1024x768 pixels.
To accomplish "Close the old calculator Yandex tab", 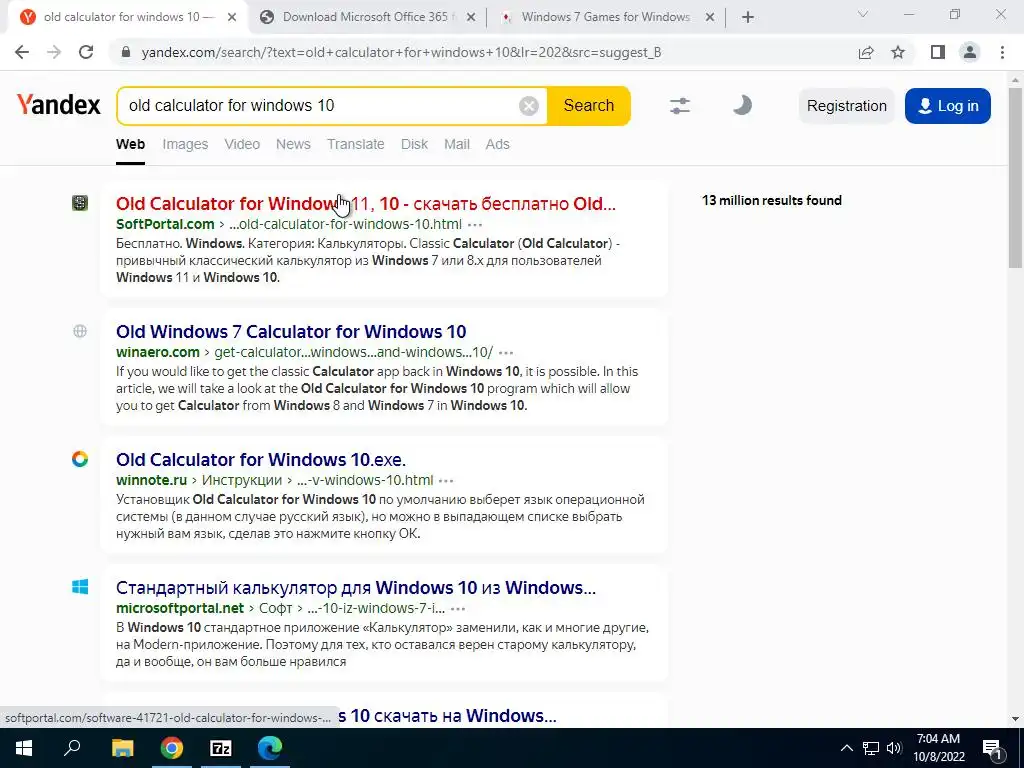I will [x=232, y=17].
